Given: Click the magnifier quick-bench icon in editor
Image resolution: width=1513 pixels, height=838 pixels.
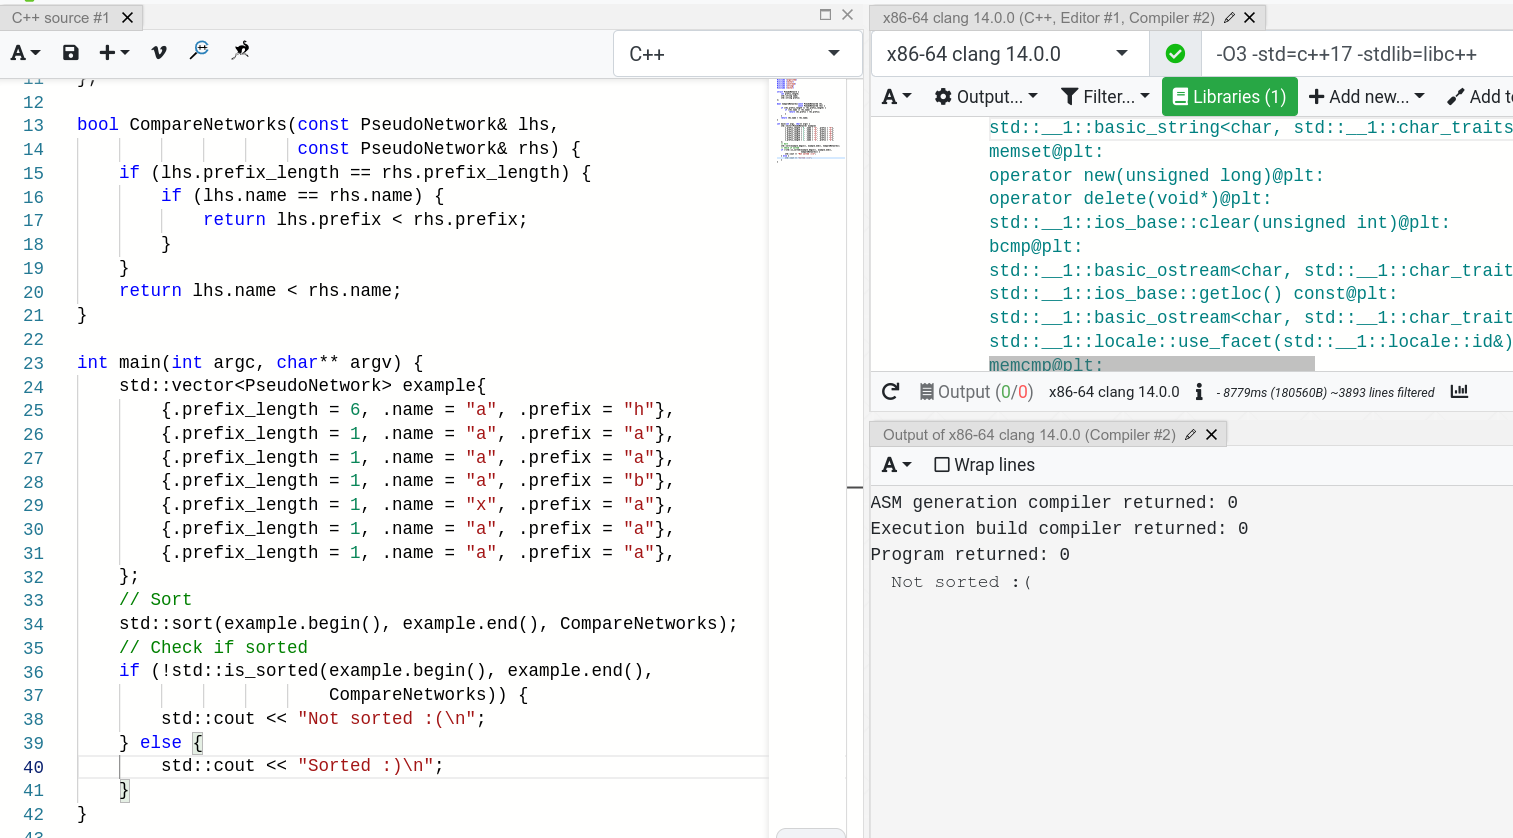Looking at the screenshot, I should [x=199, y=51].
